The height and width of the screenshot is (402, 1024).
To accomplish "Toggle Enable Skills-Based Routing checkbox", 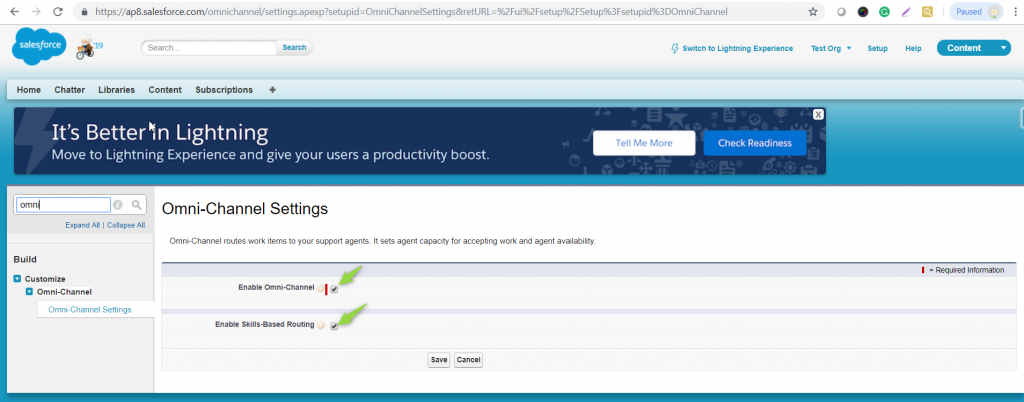I will click(x=334, y=326).
